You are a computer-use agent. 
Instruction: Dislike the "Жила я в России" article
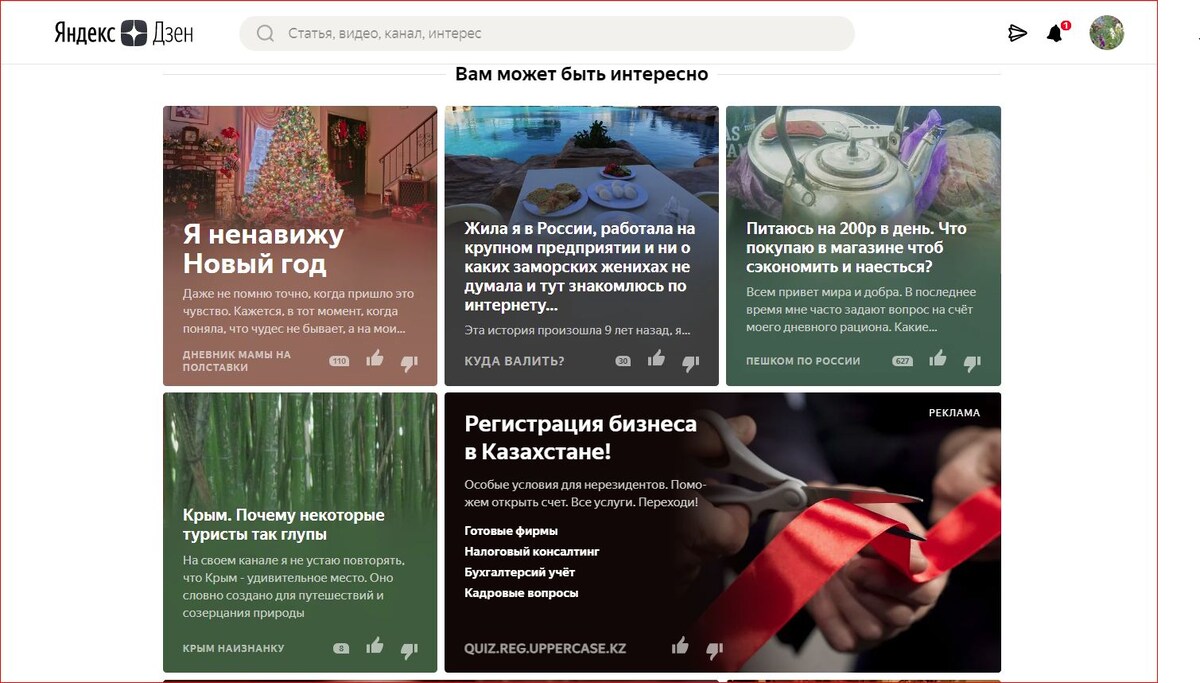click(x=690, y=362)
